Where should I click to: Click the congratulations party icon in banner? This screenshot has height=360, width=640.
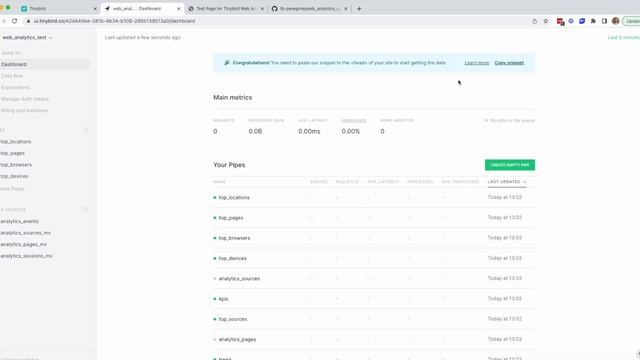(227, 63)
